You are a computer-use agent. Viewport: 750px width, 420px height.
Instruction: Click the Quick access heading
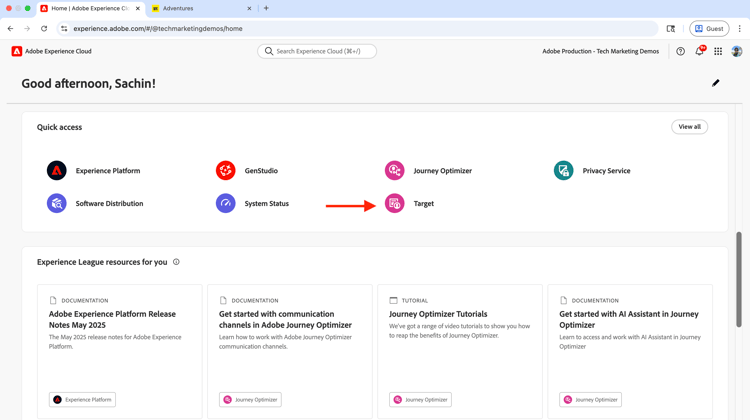(x=59, y=127)
